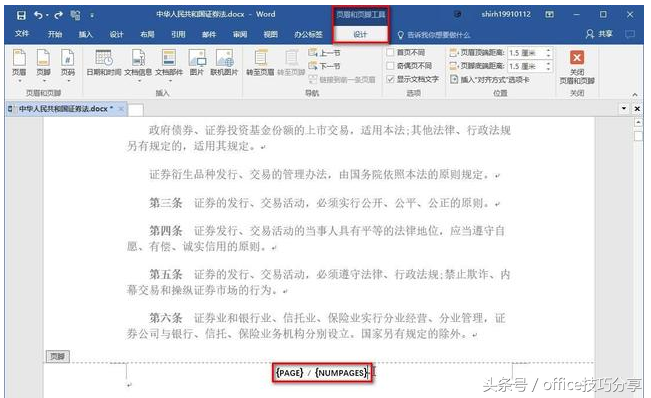Increase 页眉顶端距离 with up arrow

point(548,50)
